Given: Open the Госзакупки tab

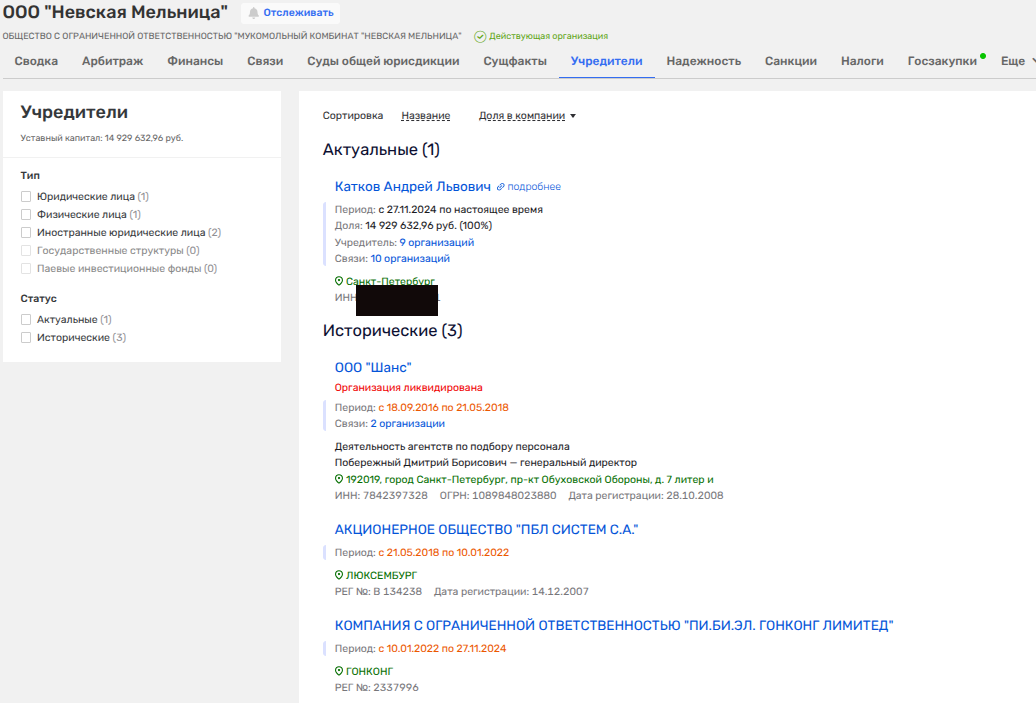Looking at the screenshot, I should pos(942,61).
